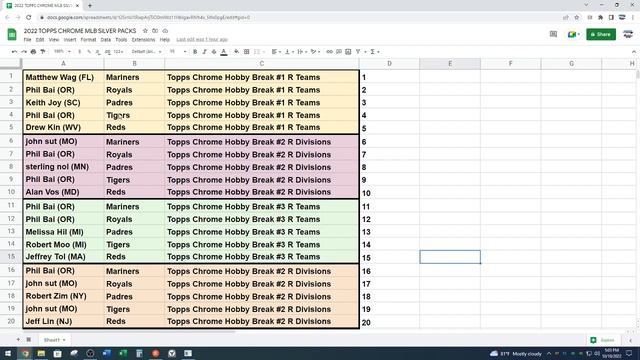Open the text rotation dropdown
Viewport: 640px width, 360px height.
click(315, 52)
